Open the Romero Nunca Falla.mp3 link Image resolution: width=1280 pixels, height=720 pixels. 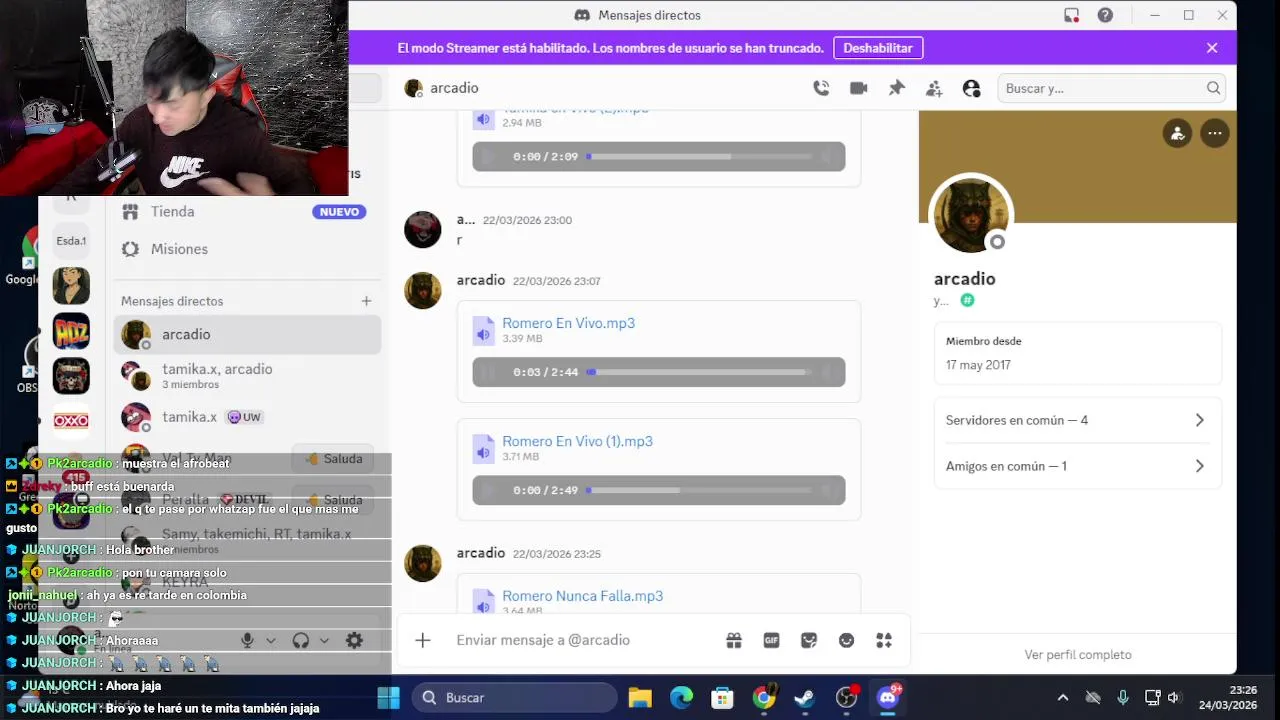(582, 596)
